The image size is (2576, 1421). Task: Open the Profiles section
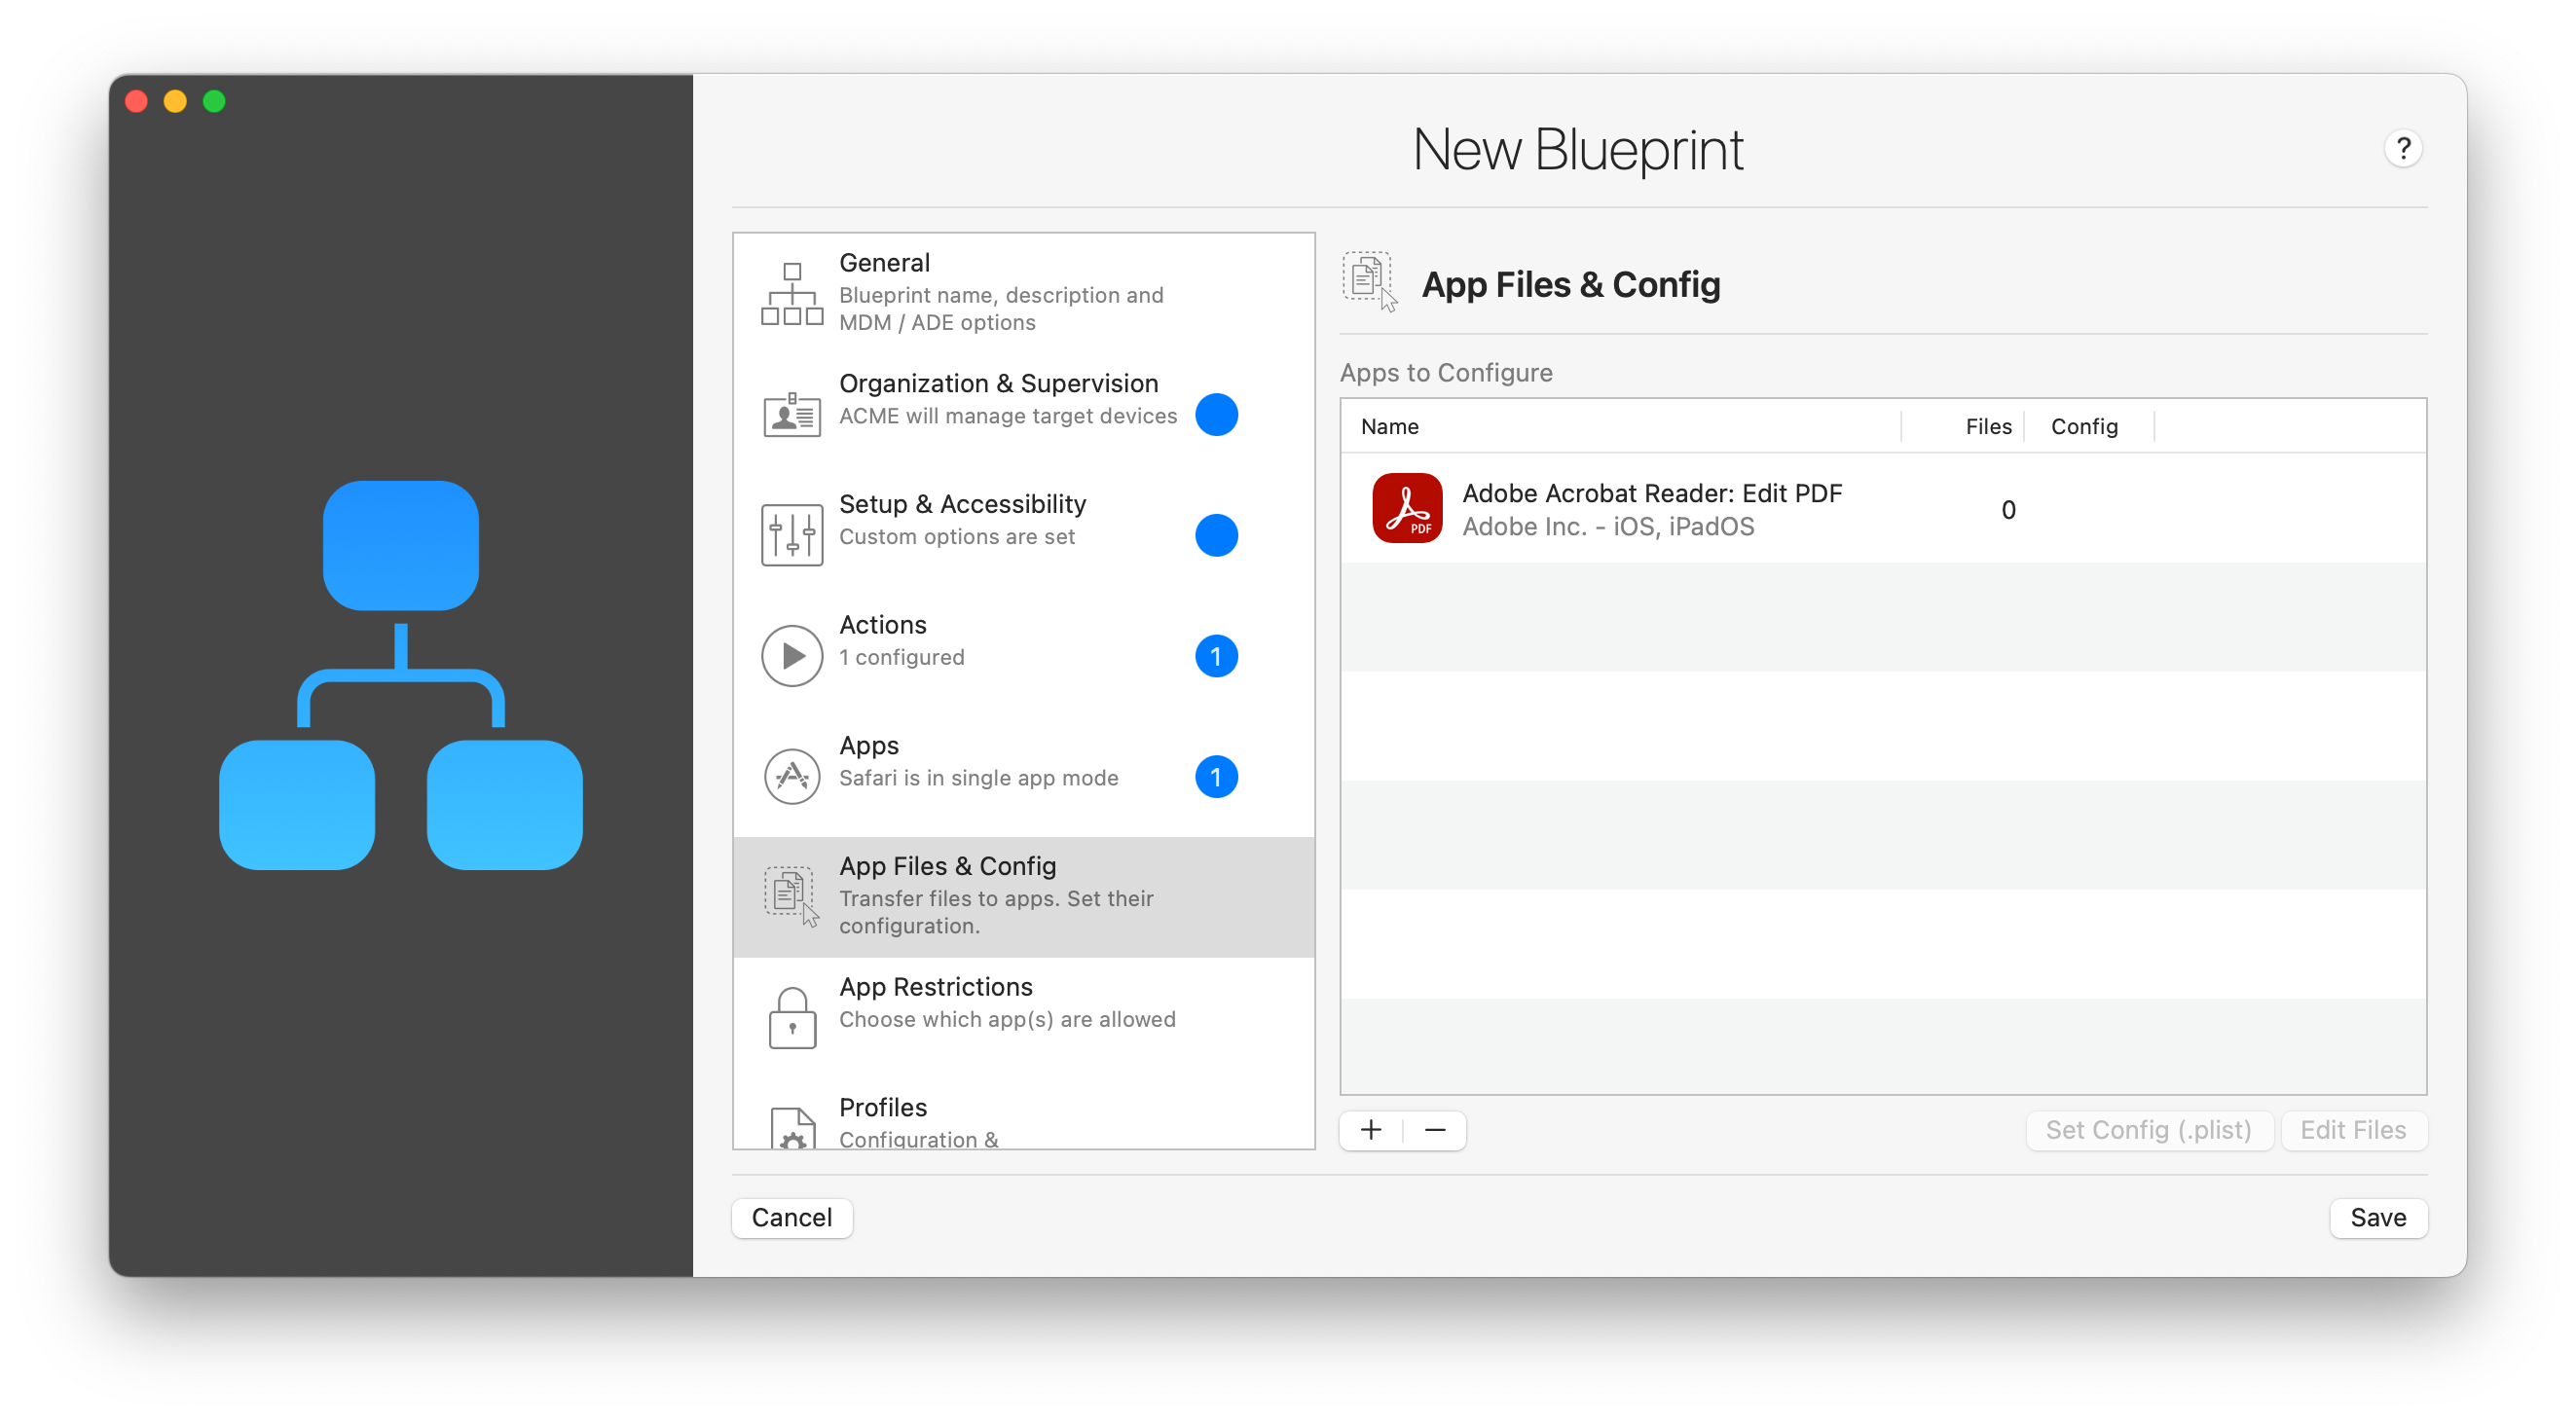(x=1023, y=1115)
